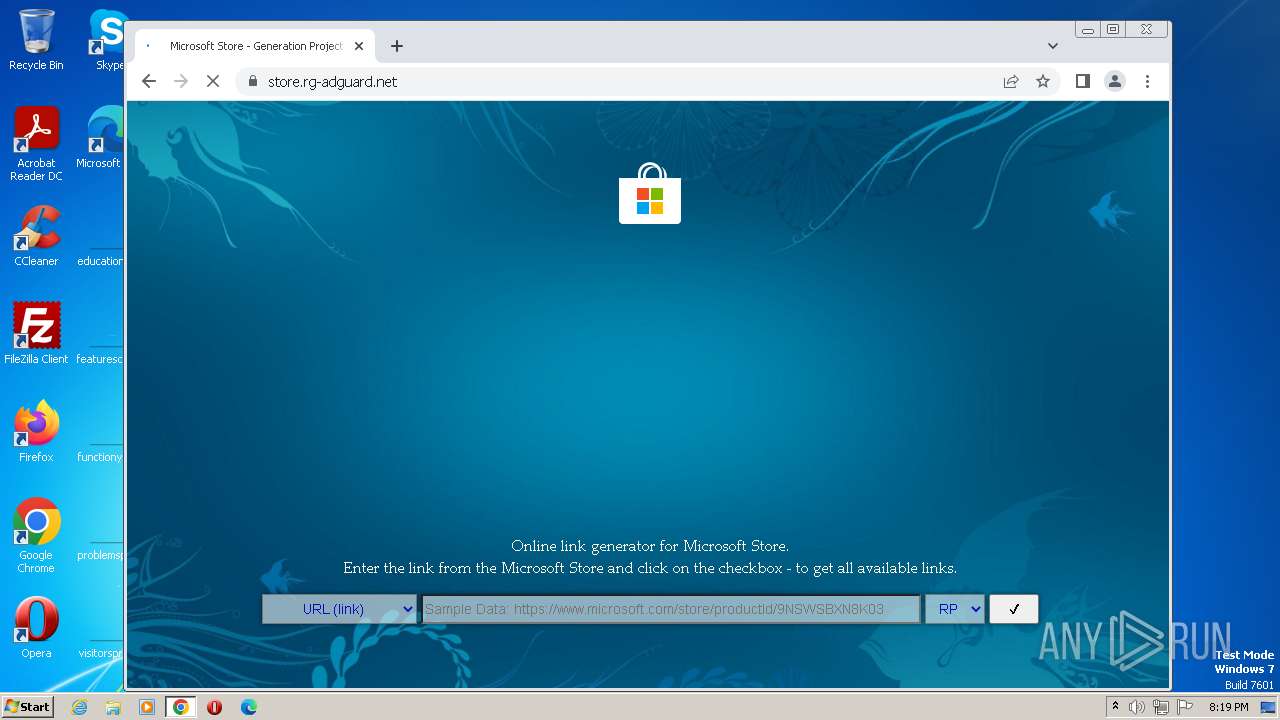
Task: Open Chrome three-dot menu
Action: pos(1147,81)
